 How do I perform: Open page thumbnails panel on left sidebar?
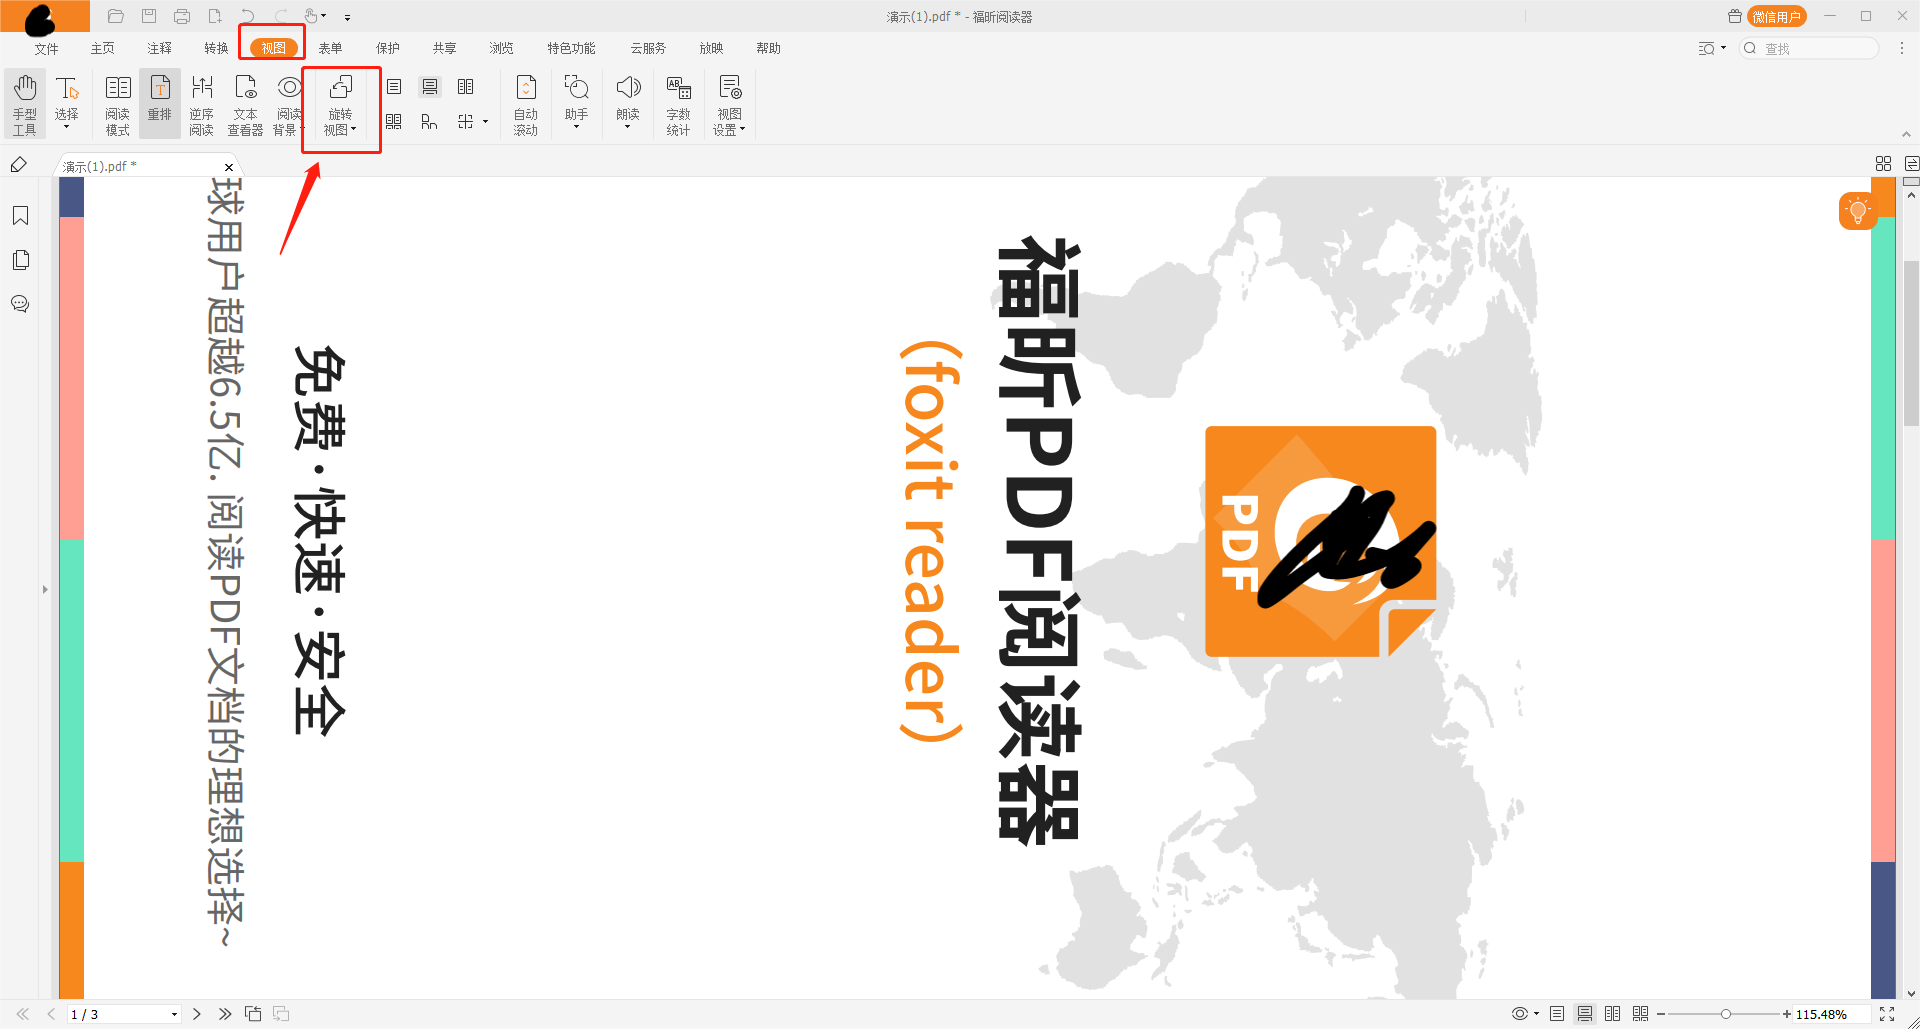click(20, 260)
